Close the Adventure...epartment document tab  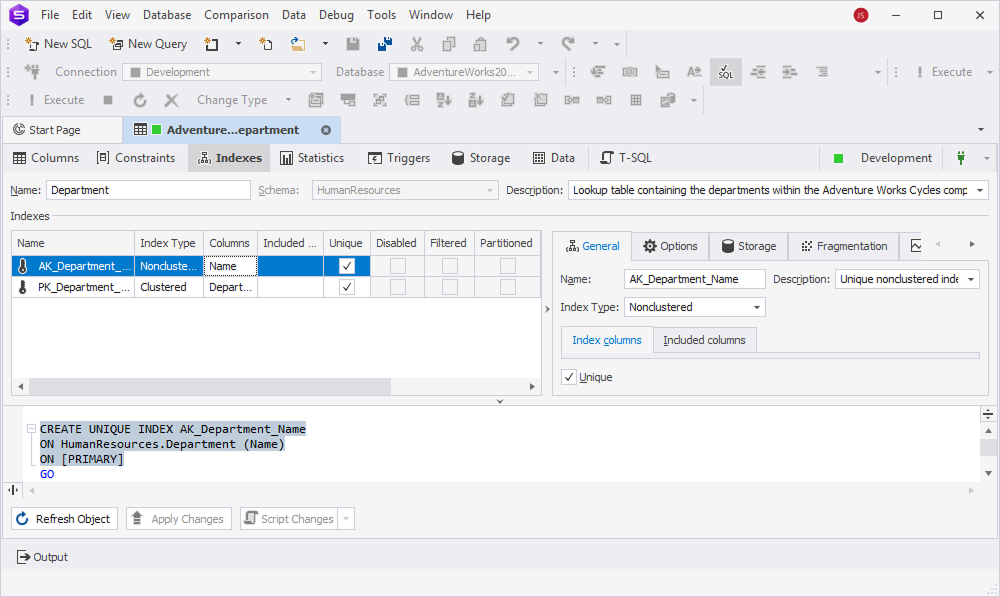pyautogui.click(x=326, y=130)
